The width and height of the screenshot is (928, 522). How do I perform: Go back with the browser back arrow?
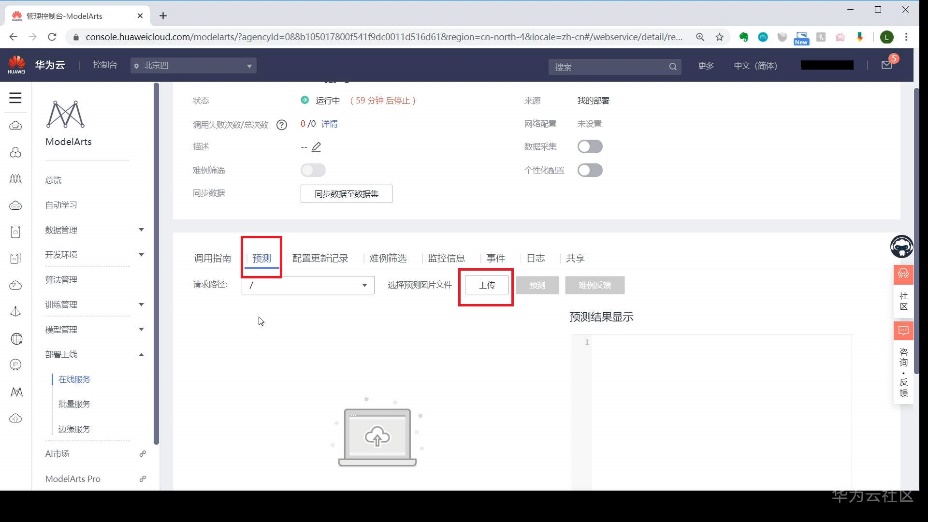pos(13,37)
